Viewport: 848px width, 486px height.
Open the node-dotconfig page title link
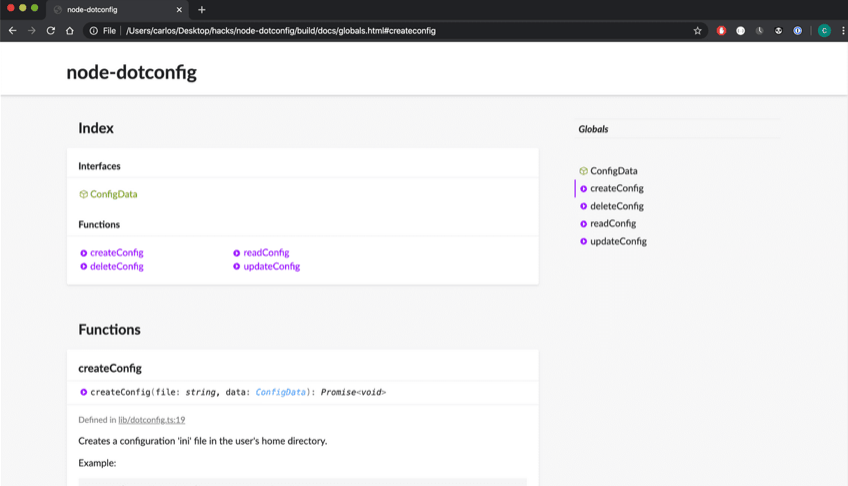click(131, 72)
